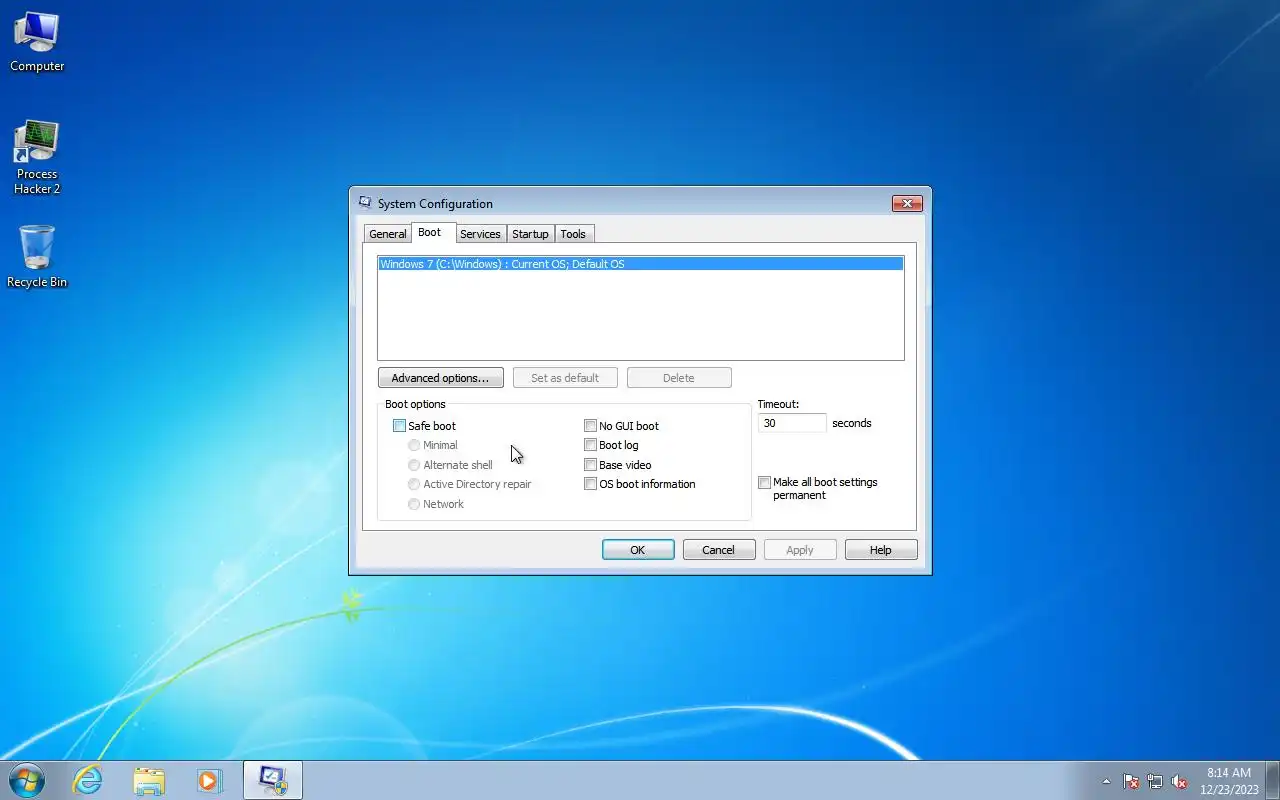Enable the No GUI boot checkbox
The width and height of the screenshot is (1280, 800).
[x=590, y=426]
